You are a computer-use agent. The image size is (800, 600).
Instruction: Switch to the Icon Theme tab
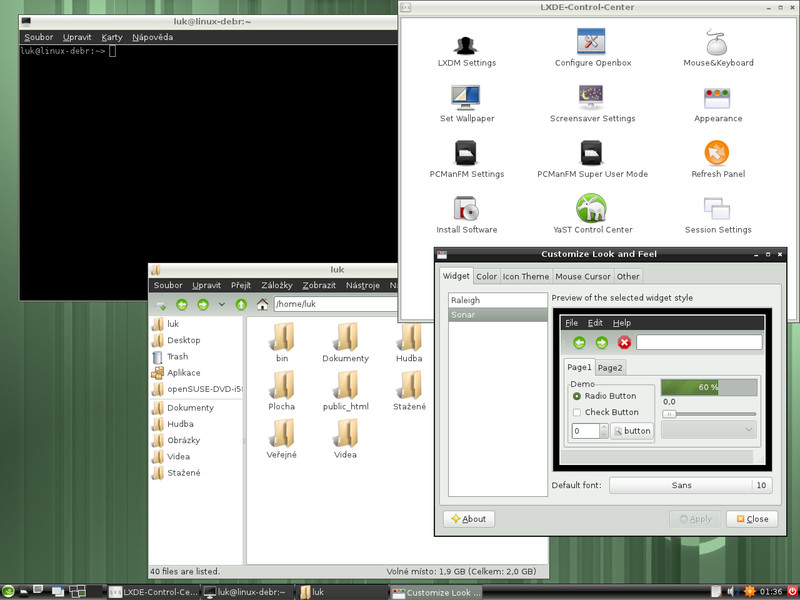coord(526,277)
